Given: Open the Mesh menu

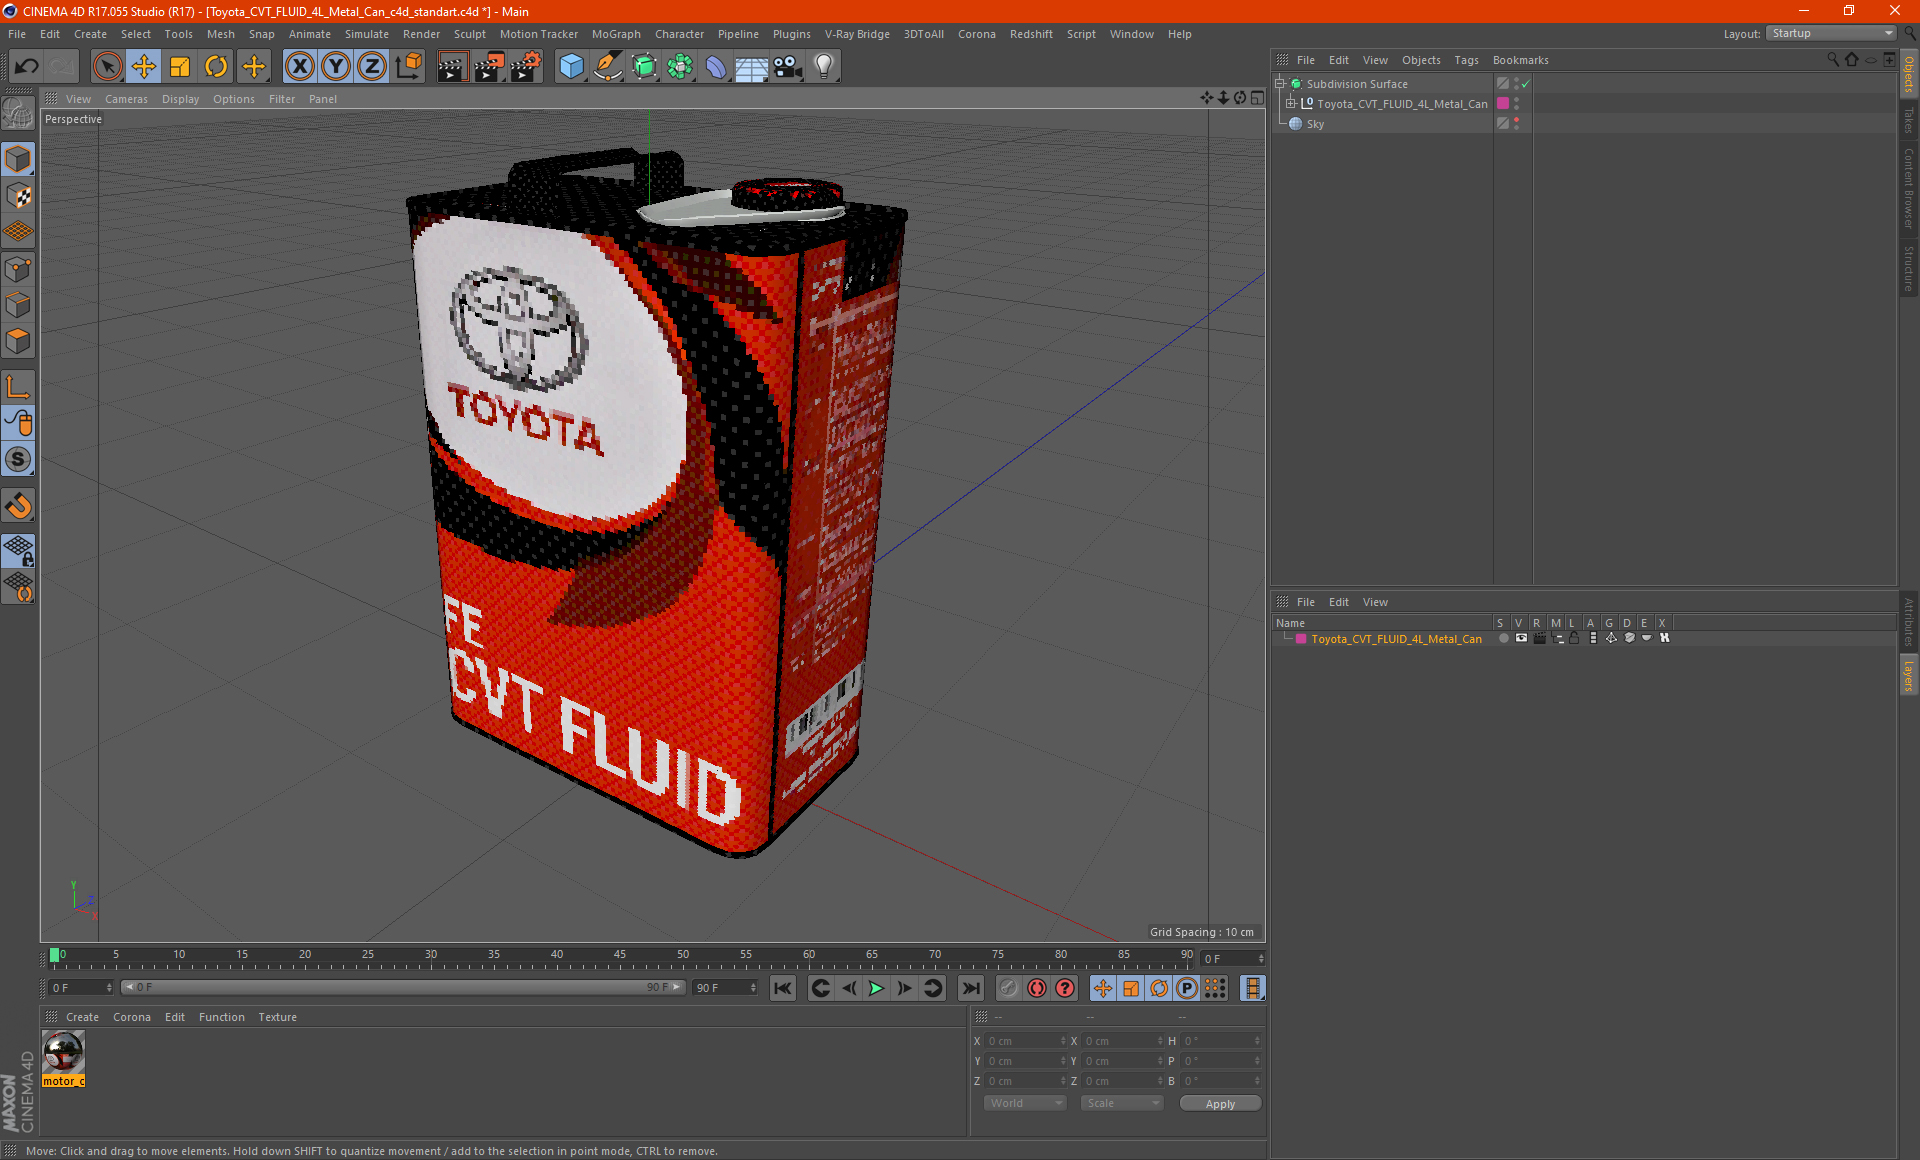Looking at the screenshot, I should tap(220, 34).
